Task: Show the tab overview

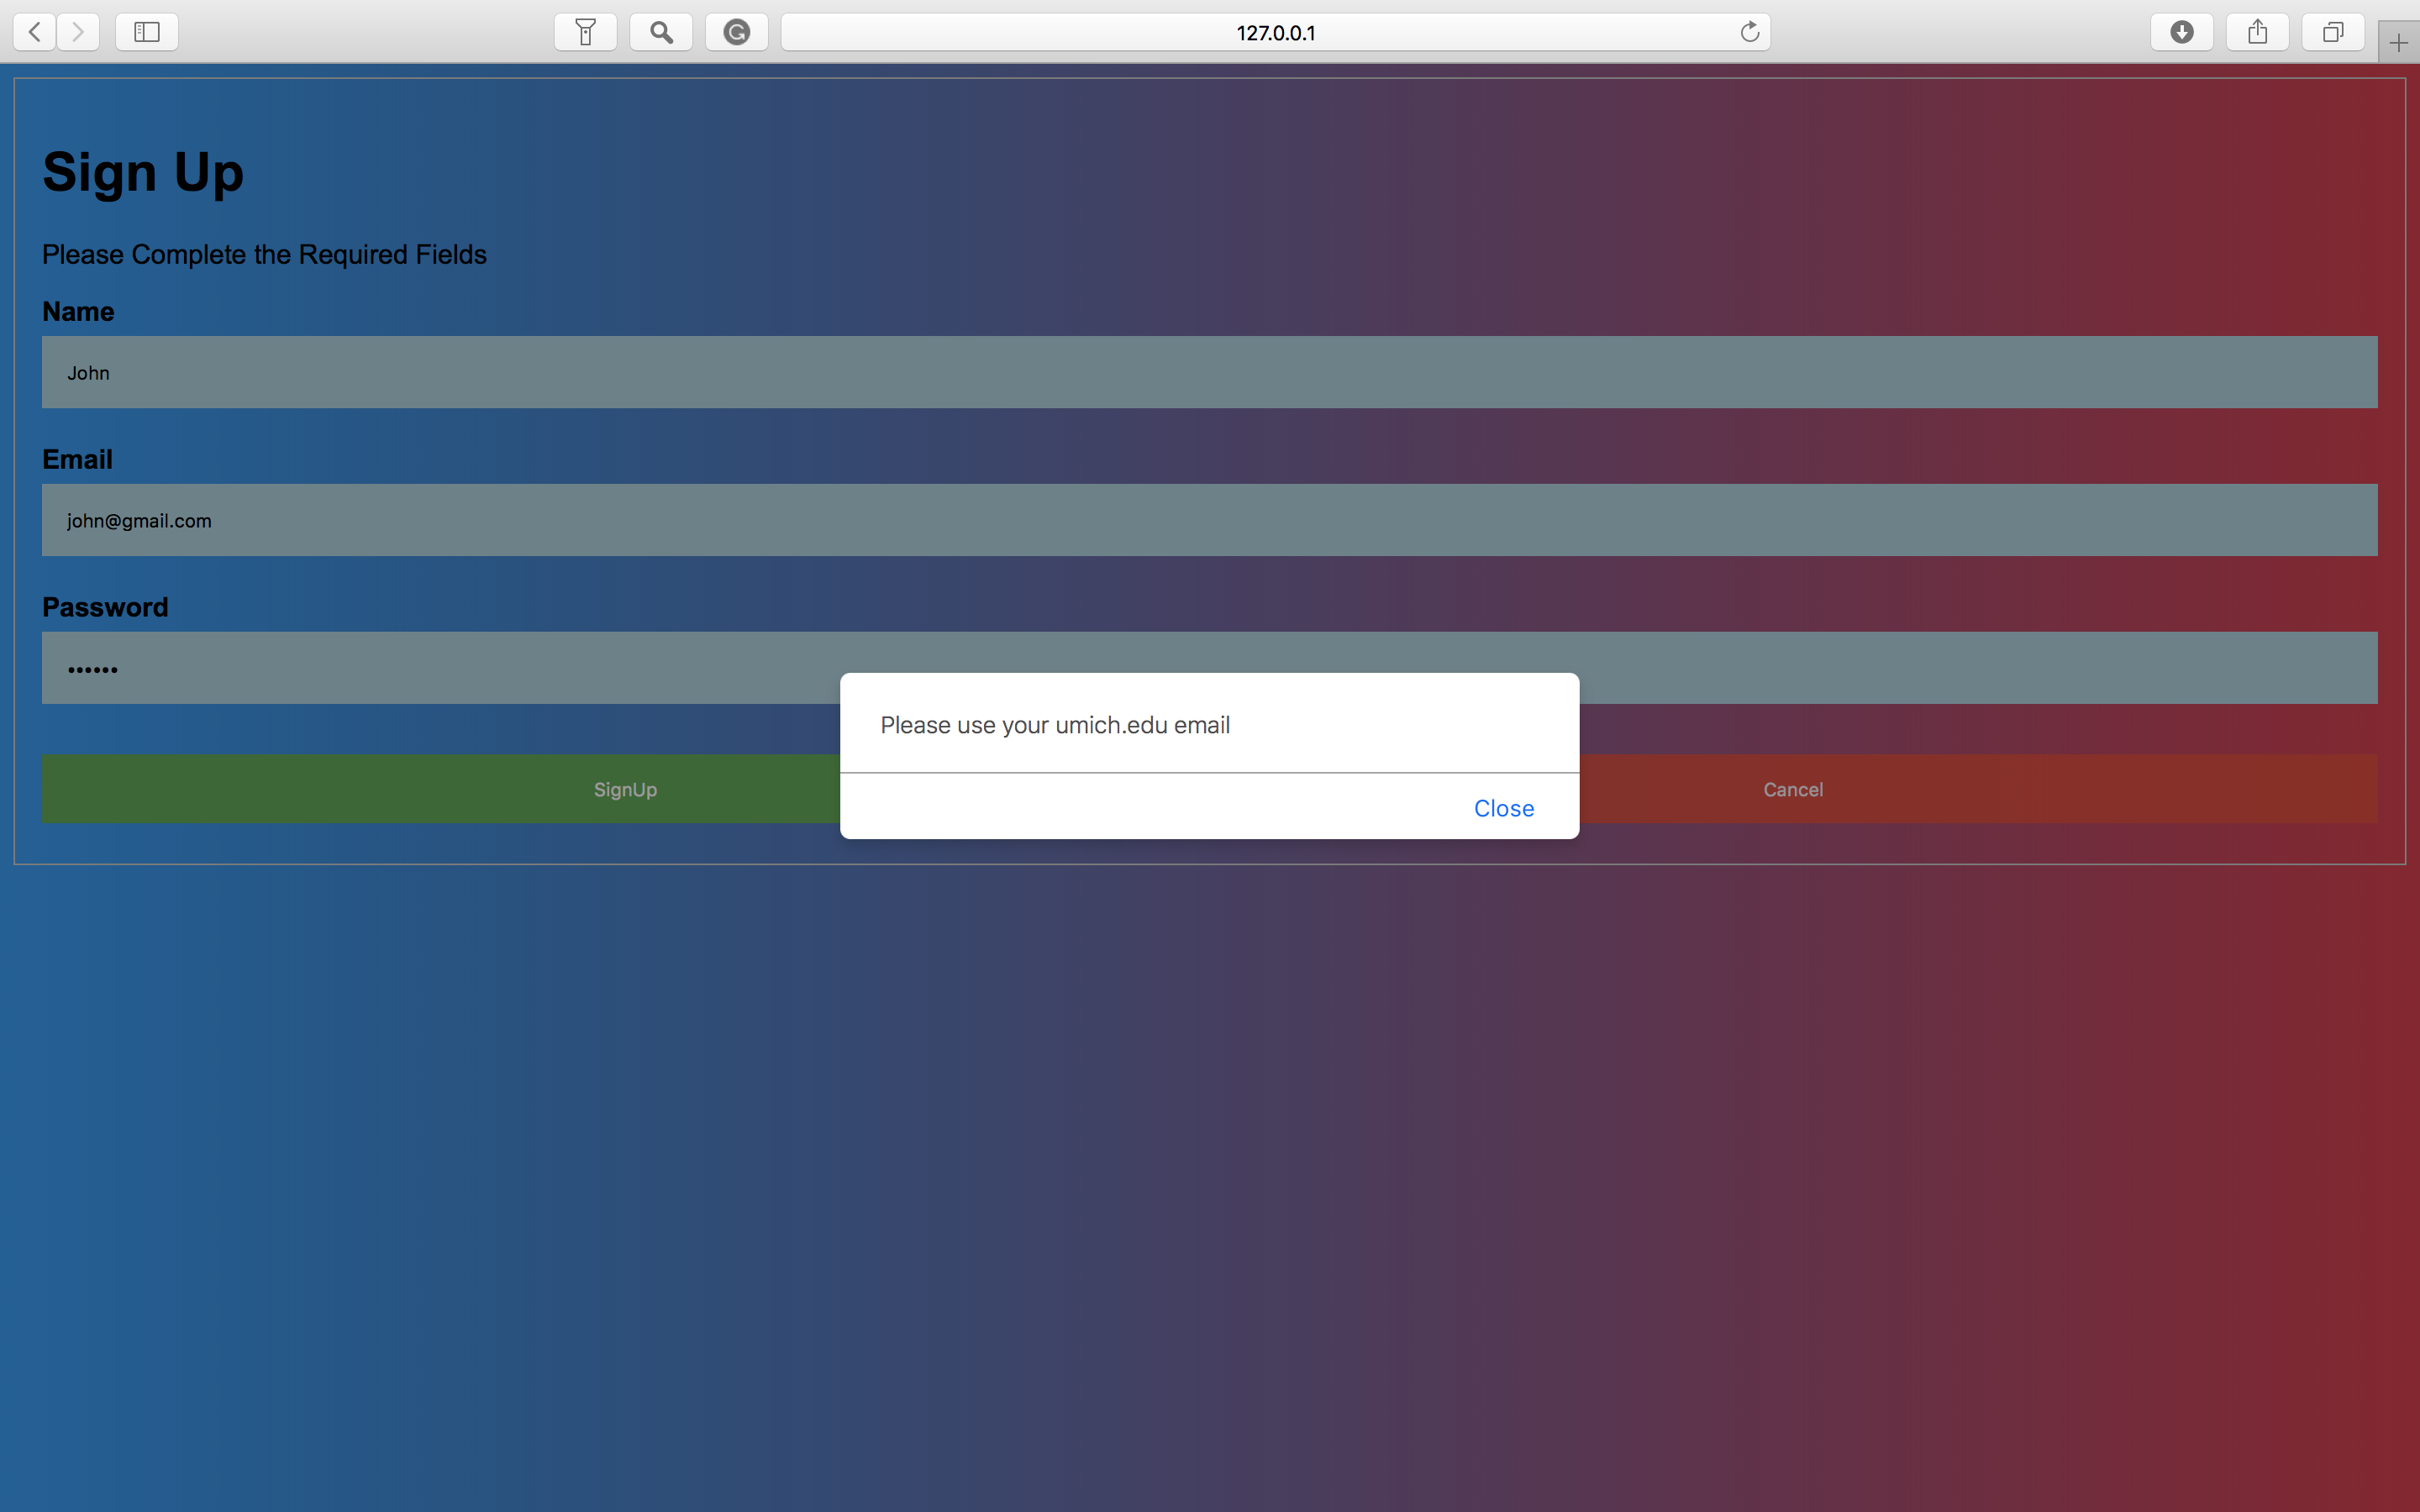Action: 2333,32
